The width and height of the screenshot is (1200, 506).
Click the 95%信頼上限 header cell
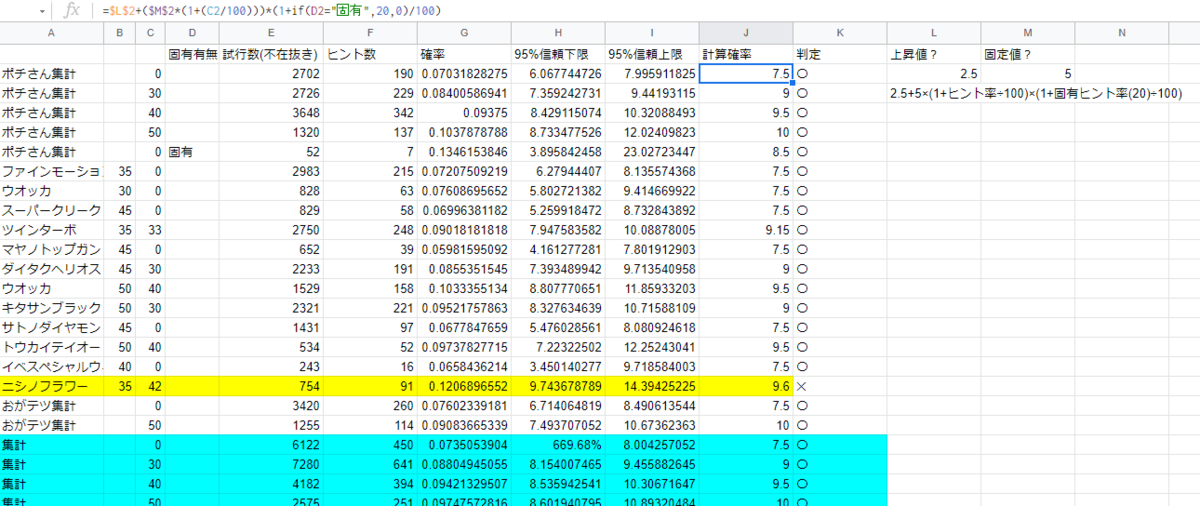tap(651, 54)
